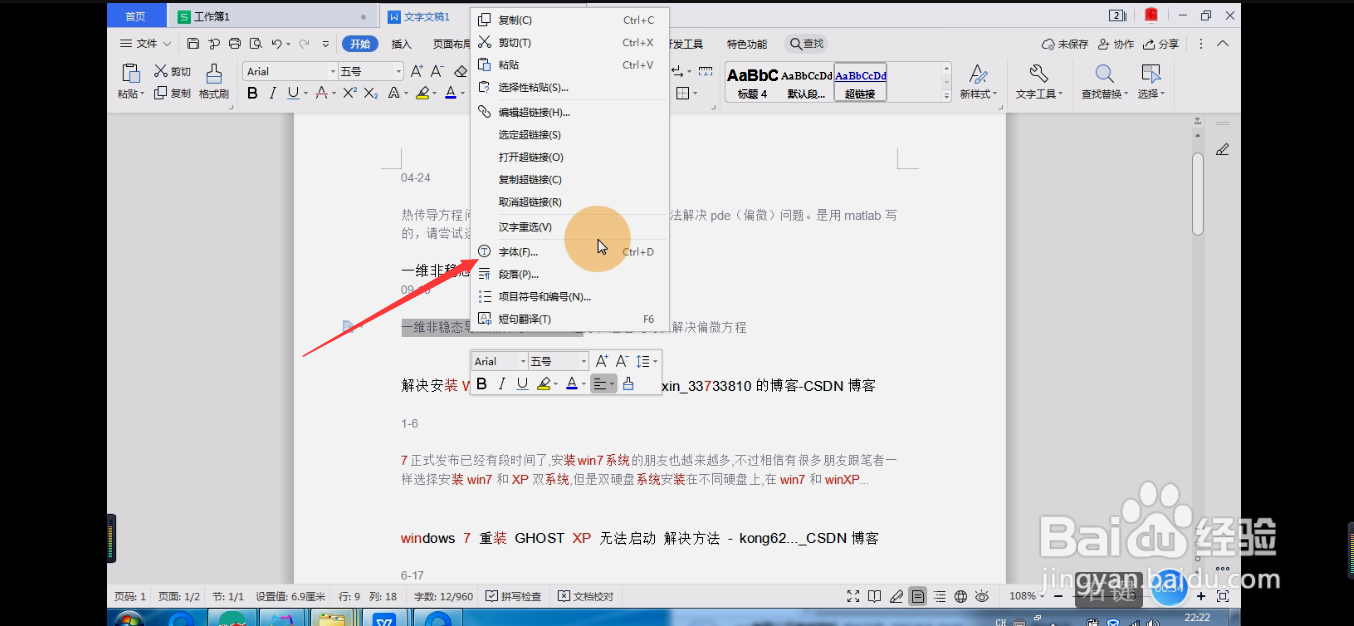Toggle italic in the floating mini toolbar
This screenshot has width=1354, height=626.
(501, 383)
